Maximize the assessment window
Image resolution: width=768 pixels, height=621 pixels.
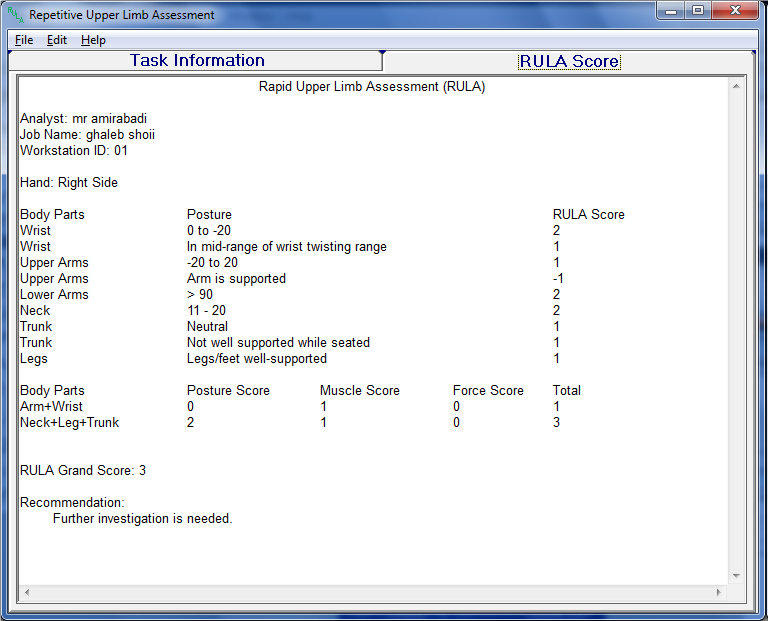(x=697, y=12)
